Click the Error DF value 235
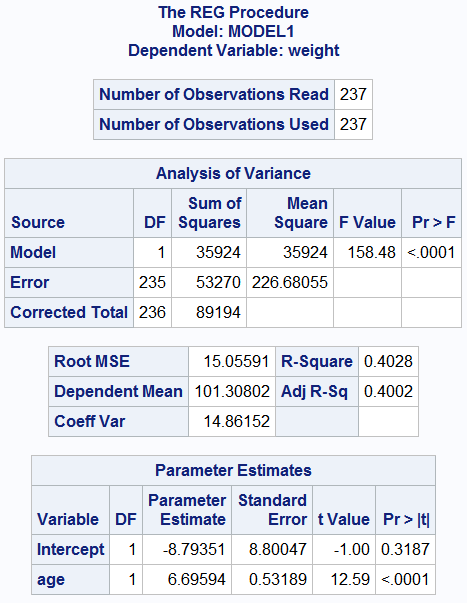This screenshot has width=467, height=603. [152, 282]
